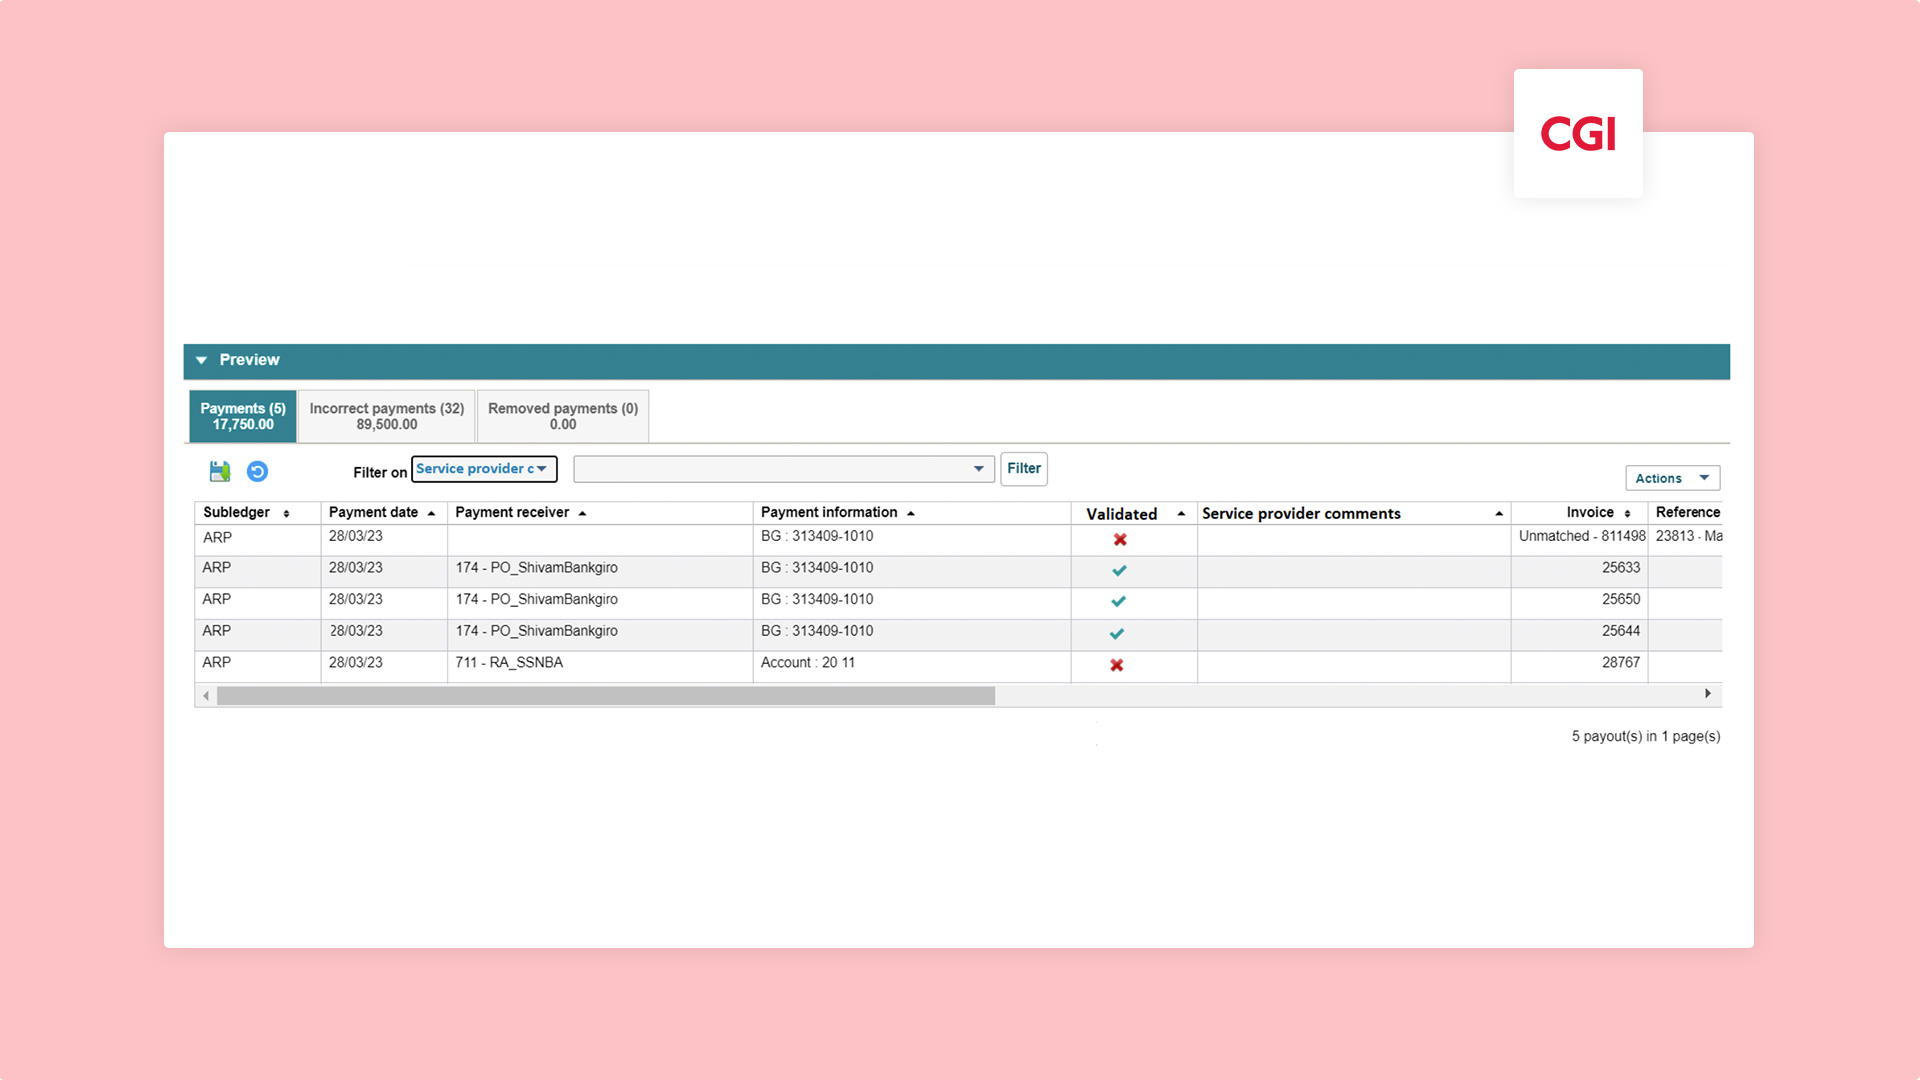Click the blue refresh icon
Image resolution: width=1920 pixels, height=1080 pixels.
click(257, 471)
